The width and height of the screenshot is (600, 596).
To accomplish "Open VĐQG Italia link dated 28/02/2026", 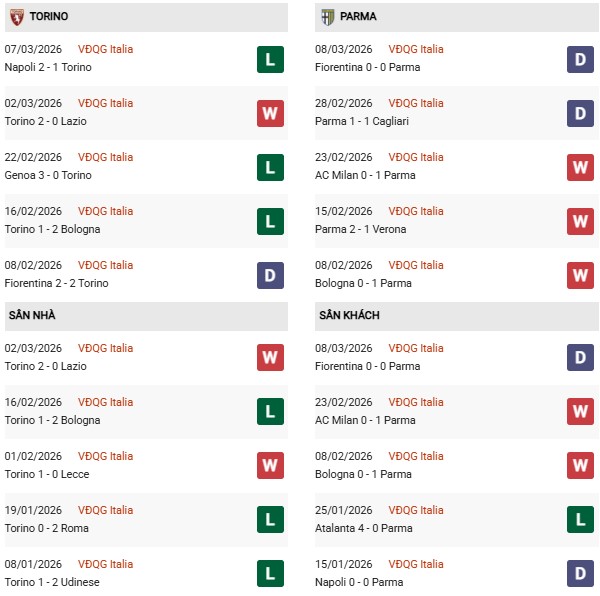I will (x=416, y=103).
